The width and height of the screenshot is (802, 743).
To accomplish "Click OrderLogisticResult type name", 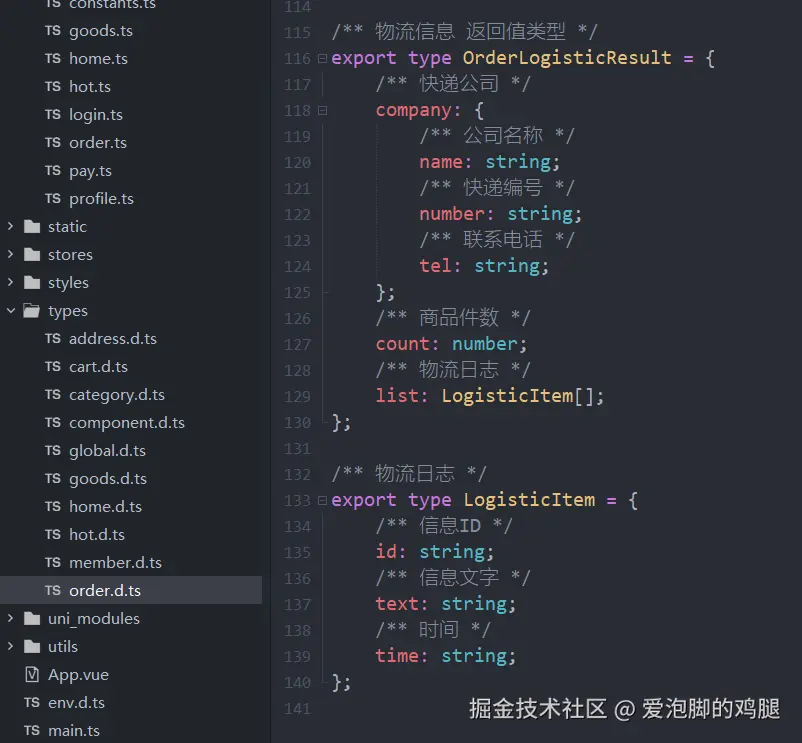I will pyautogui.click(x=567, y=57).
